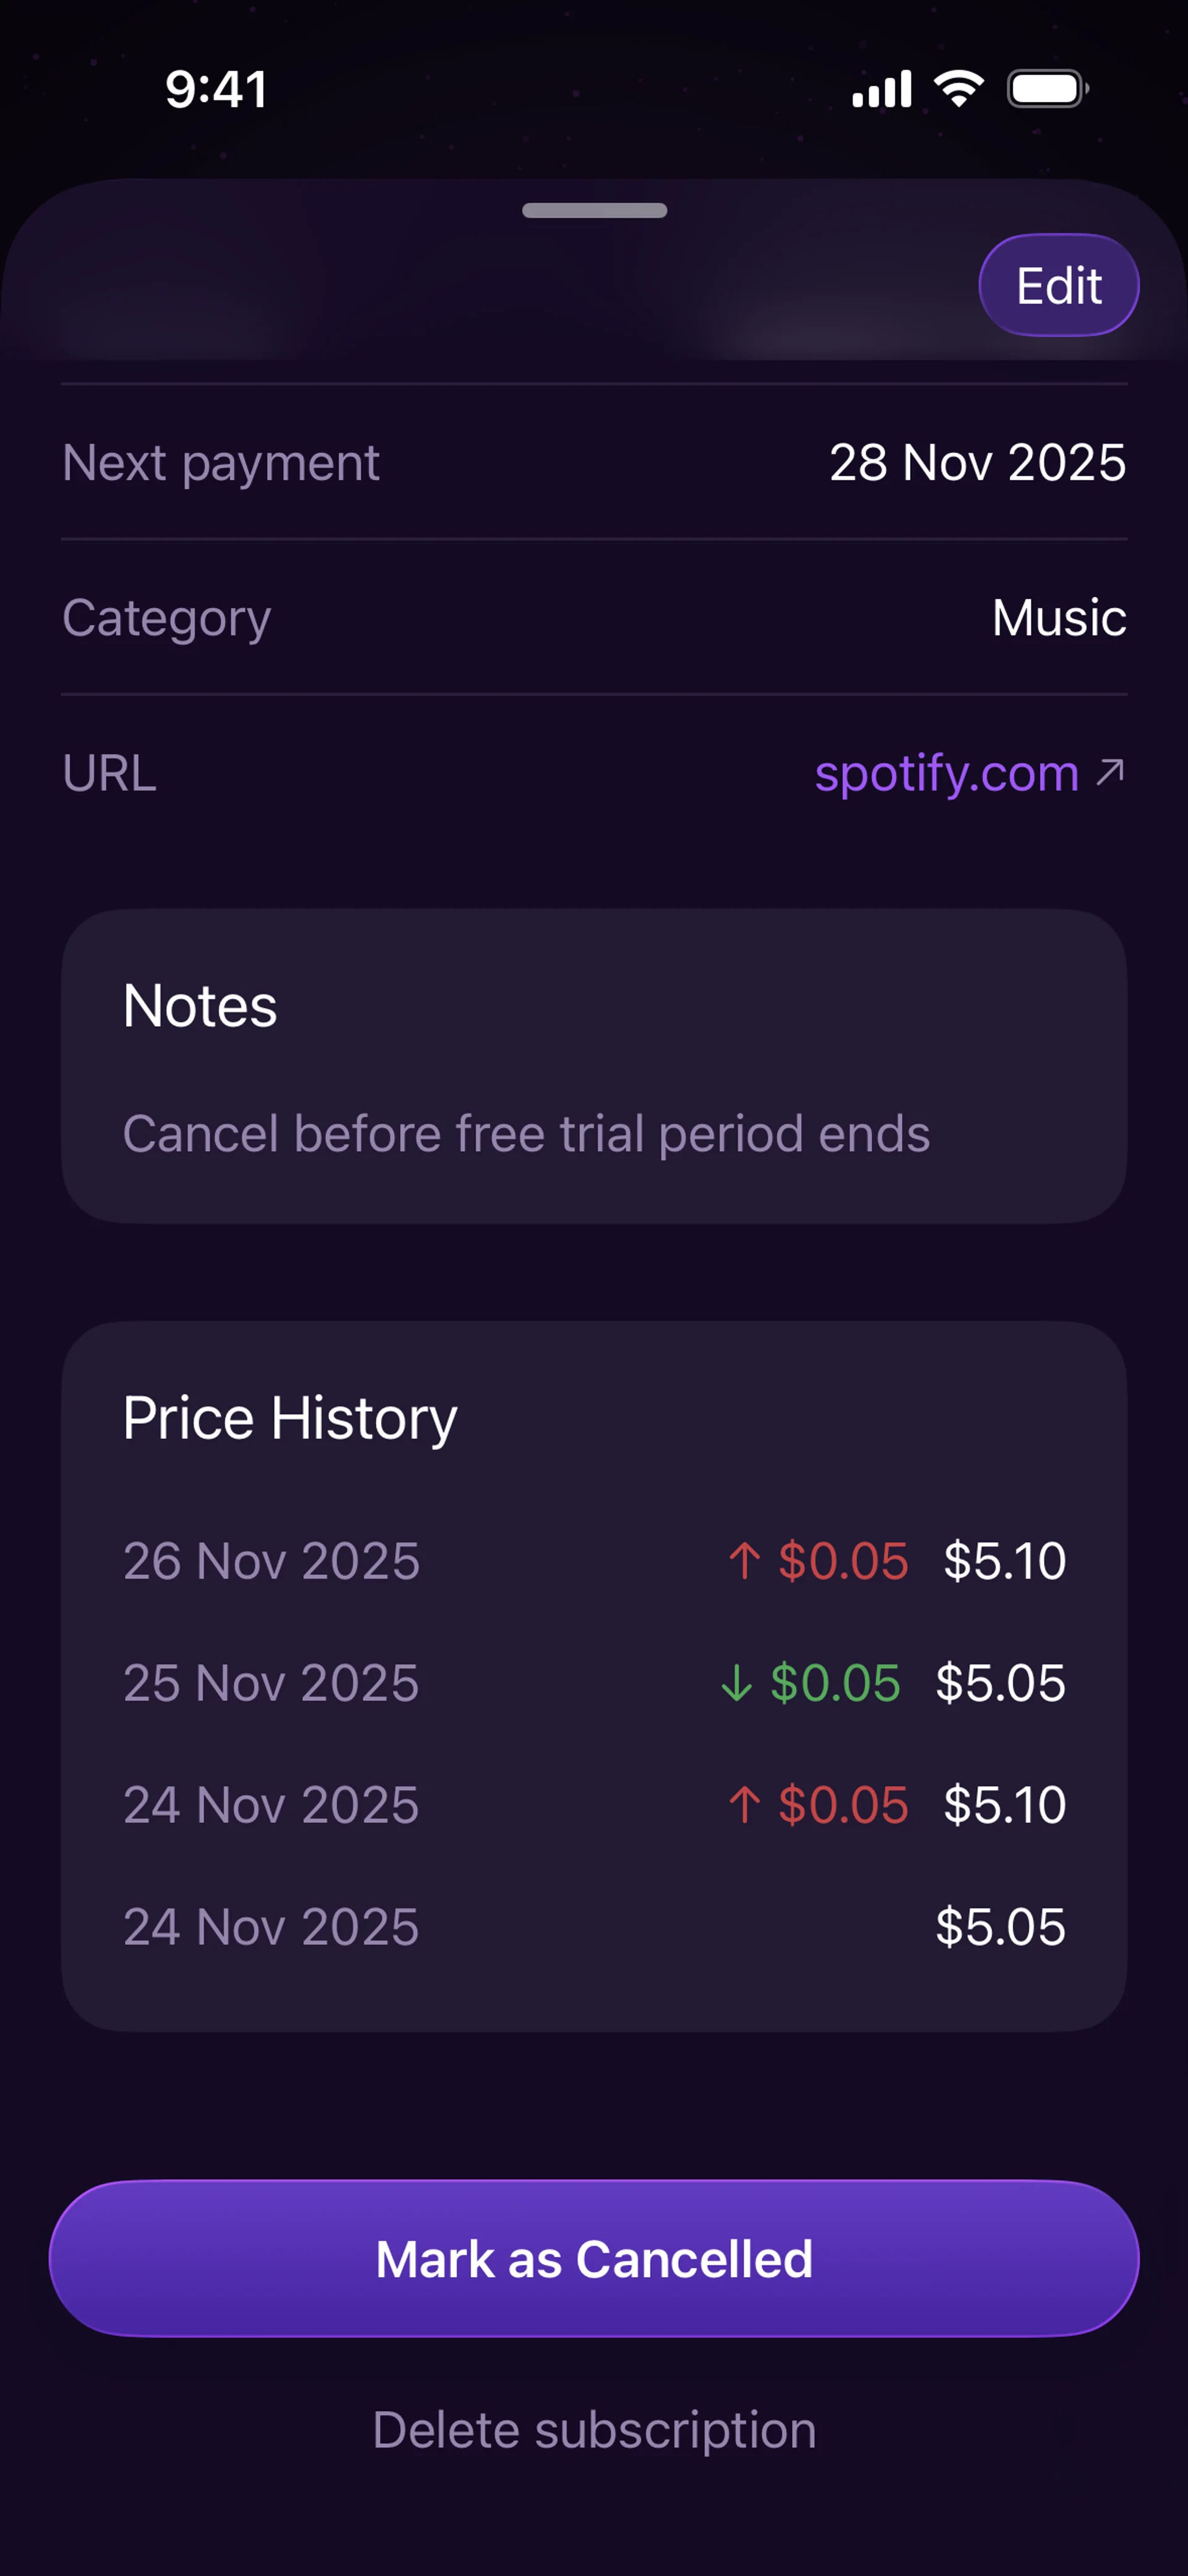Tap the red up arrow beside $0.05 on 24 Nov
Viewport: 1188px width, 2576px height.
pos(744,1805)
